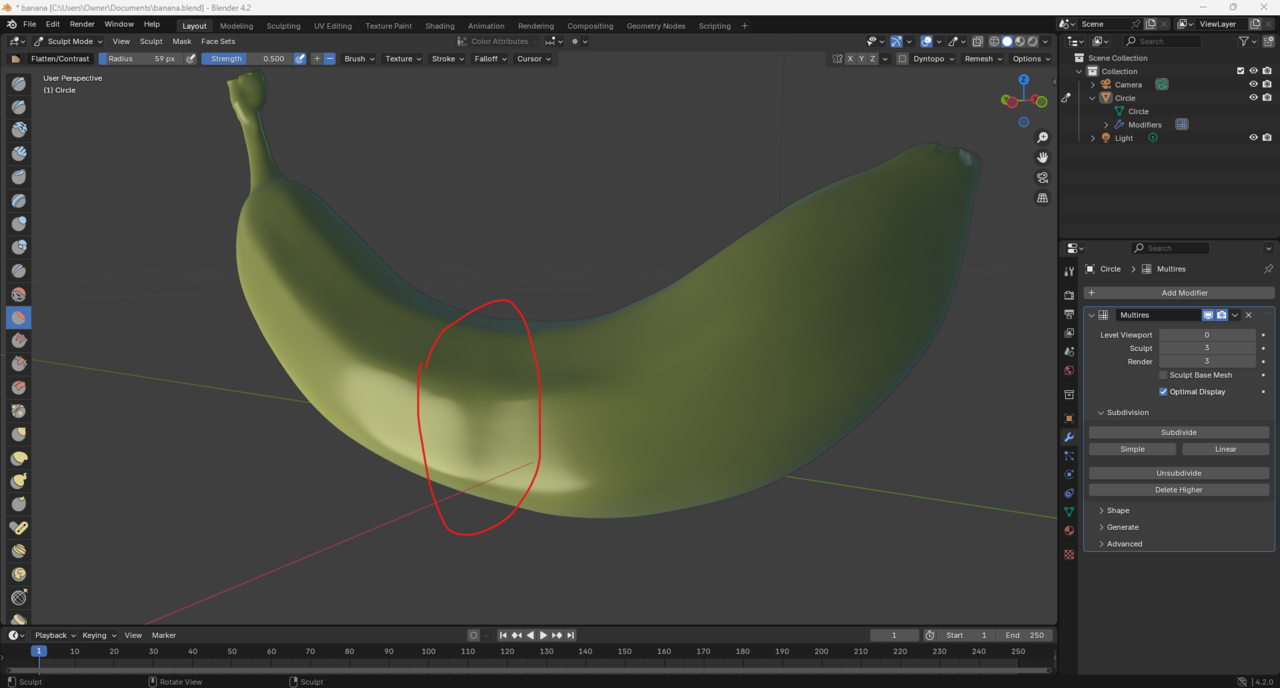
Task: Expand the Generate panel
Action: pyautogui.click(x=1122, y=527)
